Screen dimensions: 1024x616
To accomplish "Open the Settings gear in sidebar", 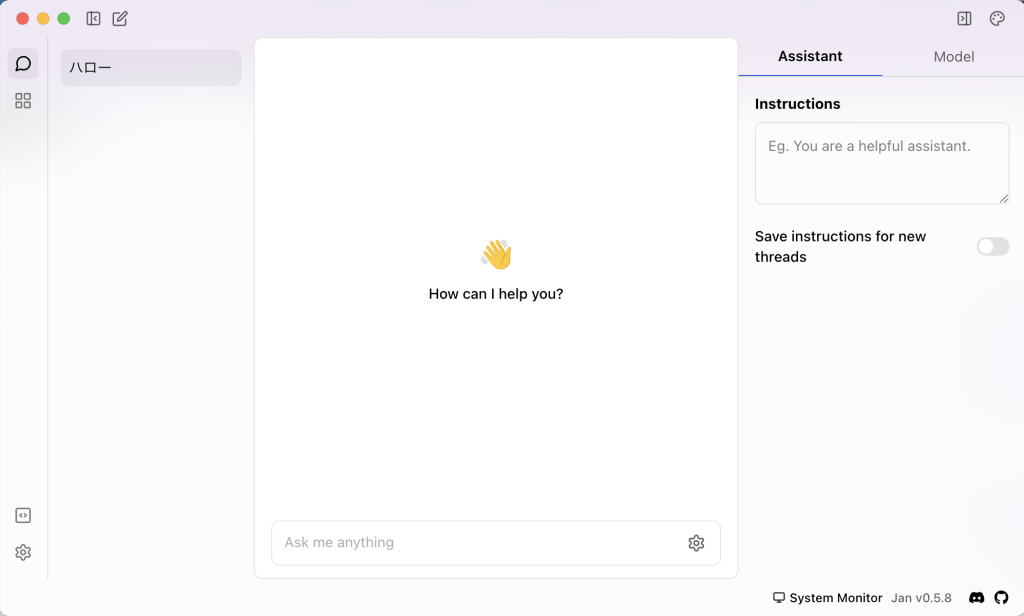I will click(x=23, y=552).
